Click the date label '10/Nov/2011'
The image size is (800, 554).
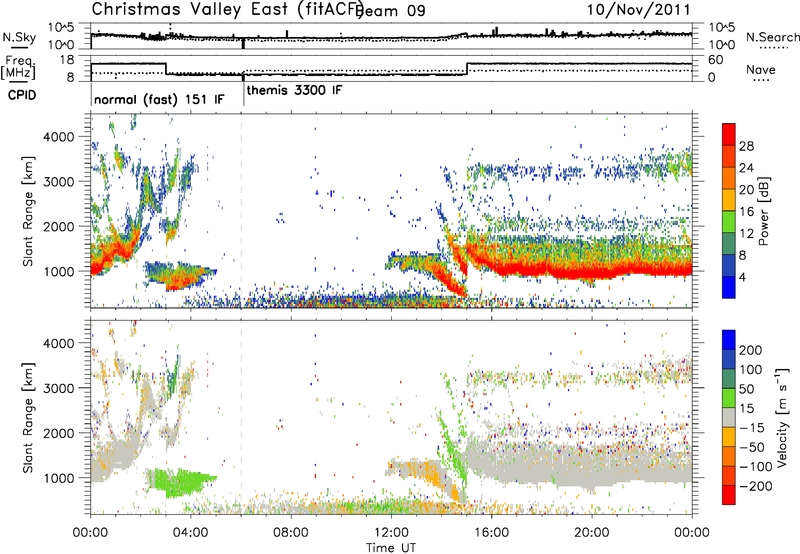[x=638, y=10]
